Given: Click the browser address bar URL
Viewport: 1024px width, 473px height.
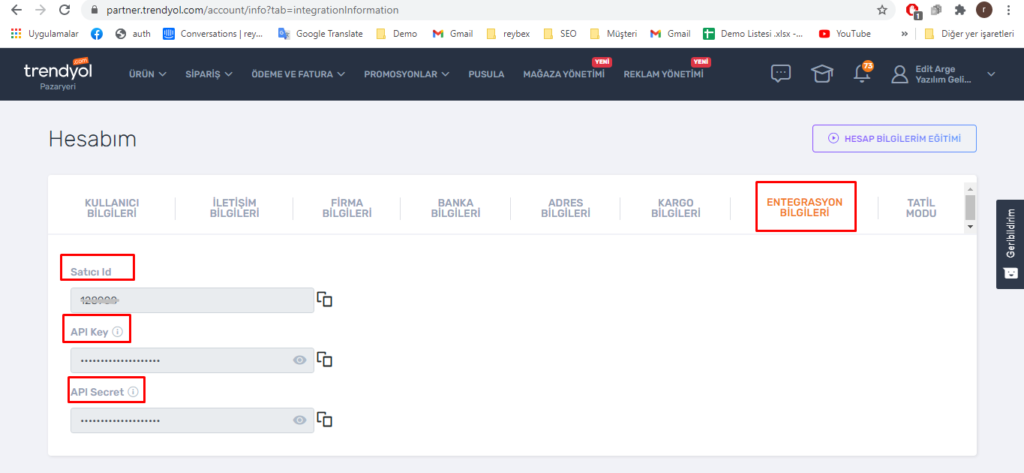Looking at the screenshot, I should 252,10.
